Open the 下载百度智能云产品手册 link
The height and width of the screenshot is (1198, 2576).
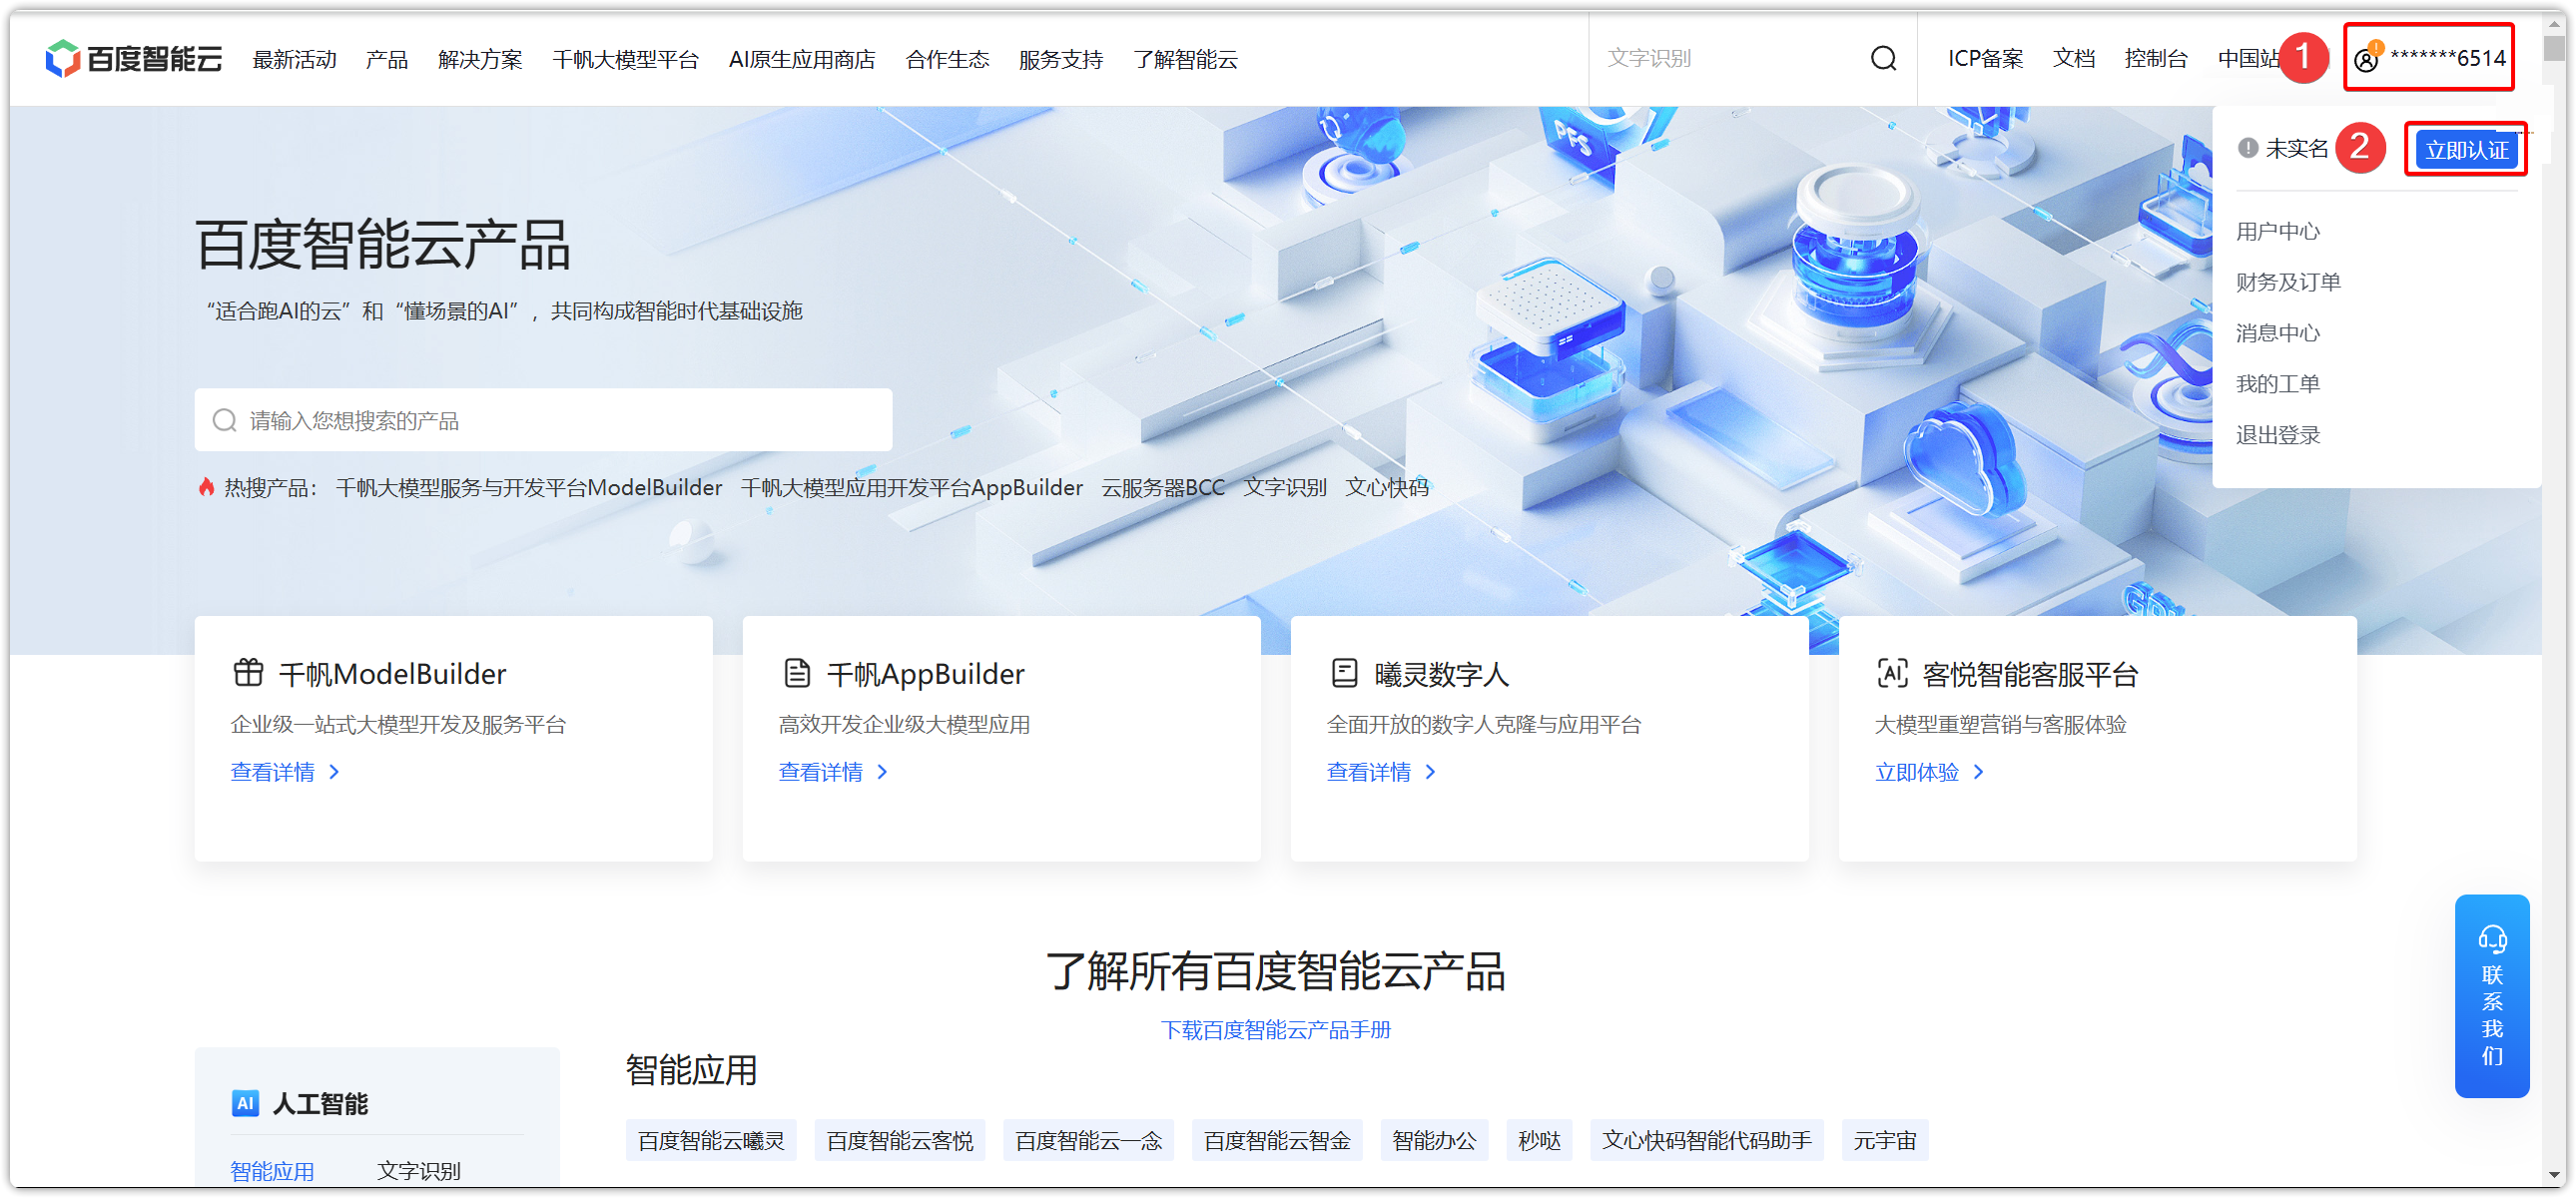point(1275,1029)
